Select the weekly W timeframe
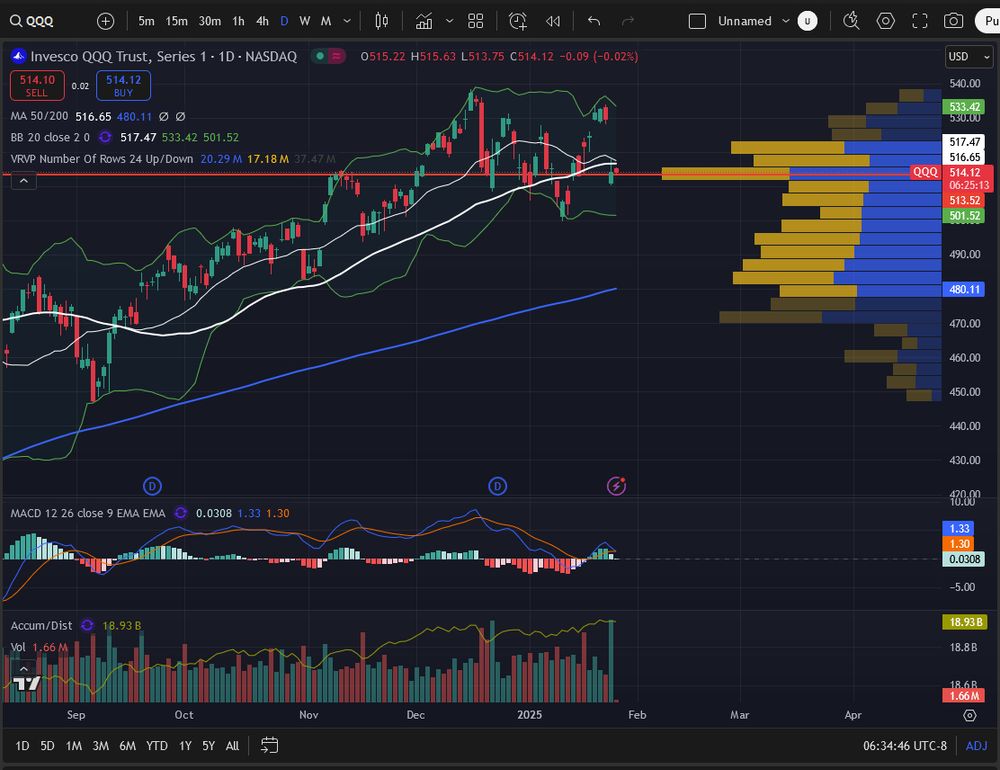 click(305, 21)
